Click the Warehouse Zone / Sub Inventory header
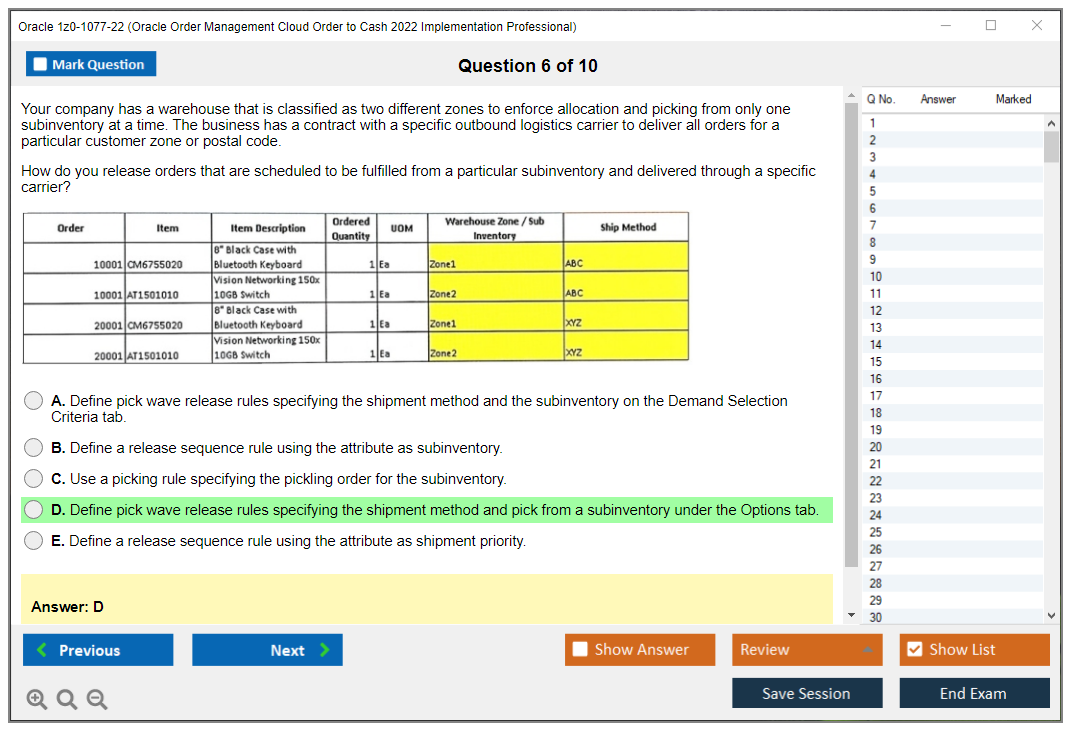This screenshot has width=1075, height=735. (x=495, y=228)
